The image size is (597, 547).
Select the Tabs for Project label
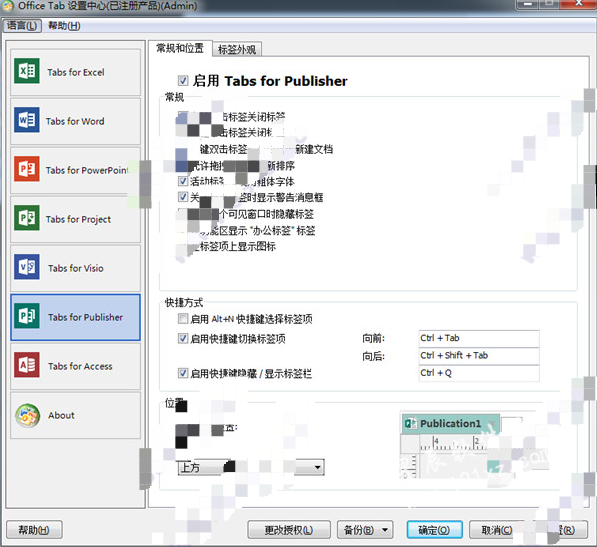click(78, 219)
